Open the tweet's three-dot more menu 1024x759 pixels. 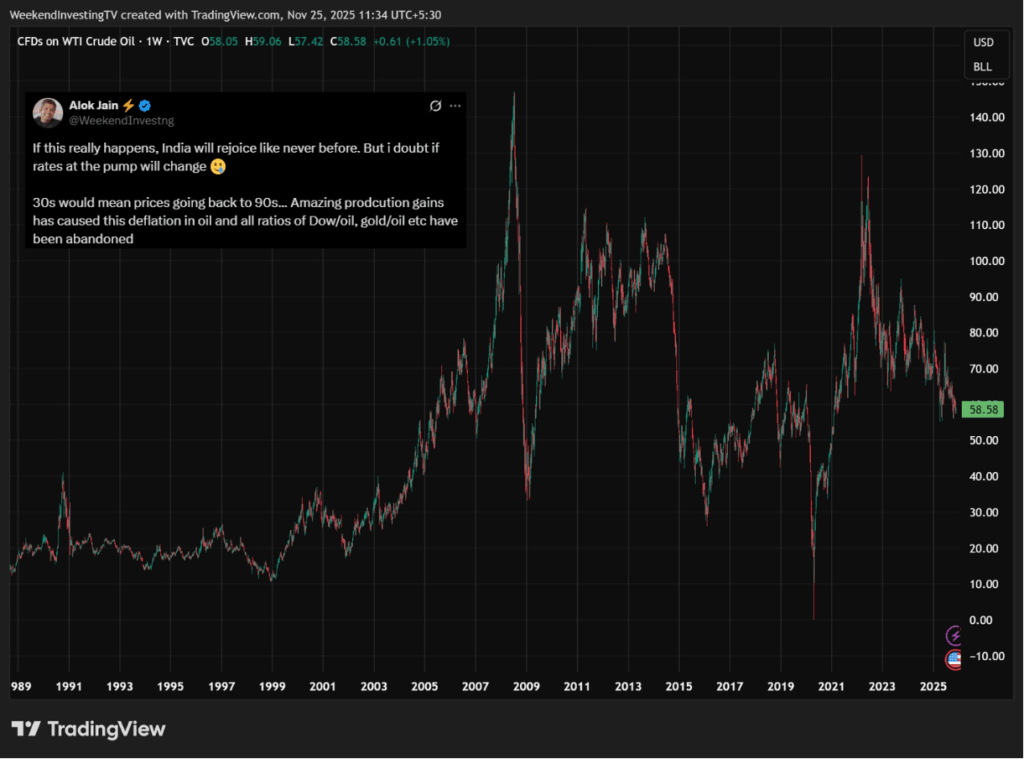455,106
